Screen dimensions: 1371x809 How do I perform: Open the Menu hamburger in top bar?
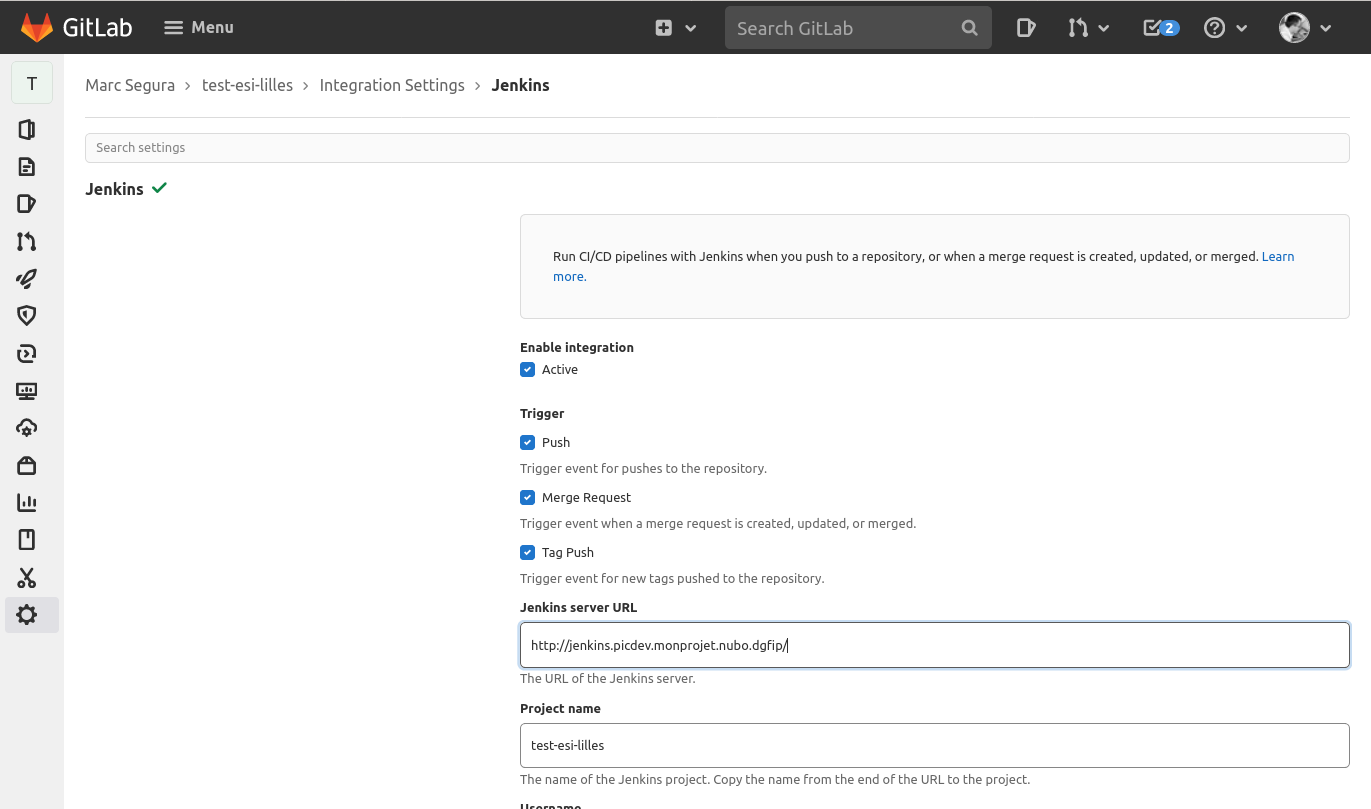(x=199, y=28)
